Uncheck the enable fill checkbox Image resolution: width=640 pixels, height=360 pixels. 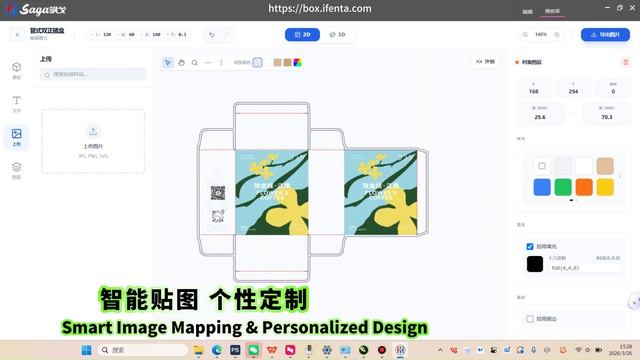[x=530, y=247]
